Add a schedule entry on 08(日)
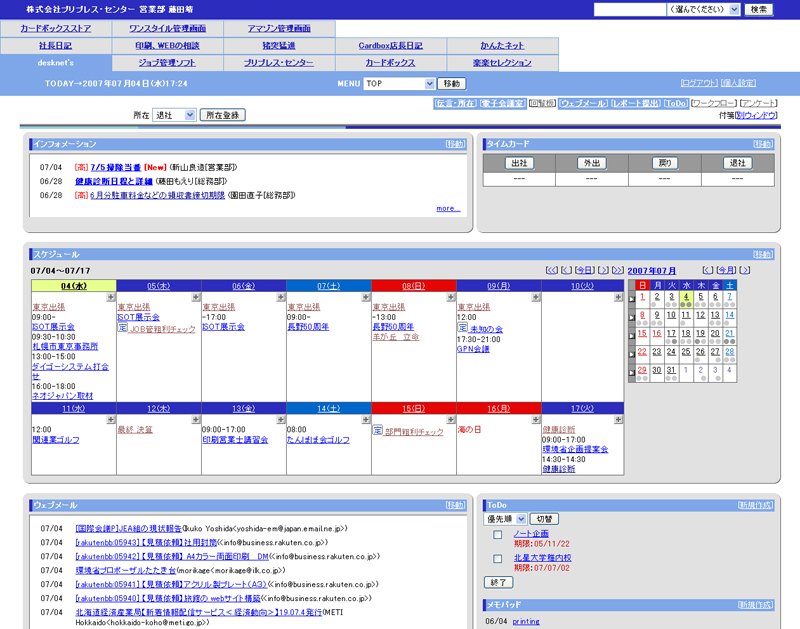 pyautogui.click(x=451, y=297)
